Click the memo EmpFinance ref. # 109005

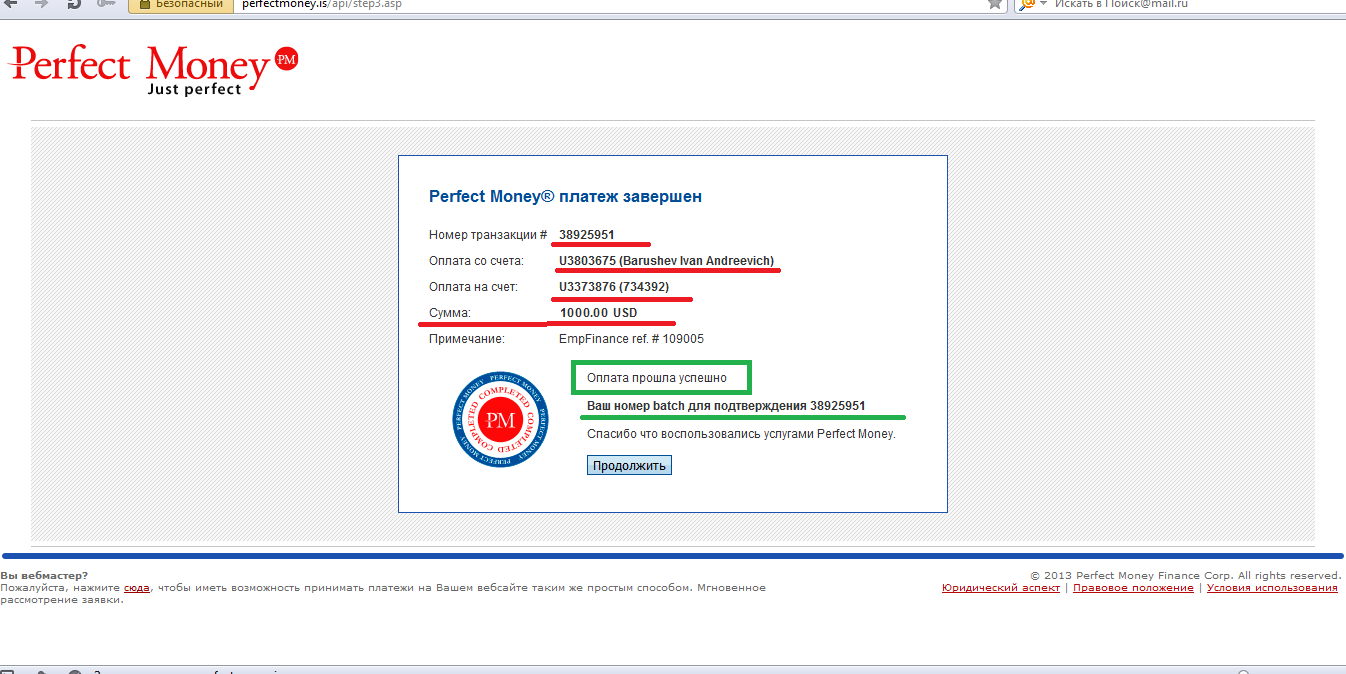pyautogui.click(x=631, y=339)
